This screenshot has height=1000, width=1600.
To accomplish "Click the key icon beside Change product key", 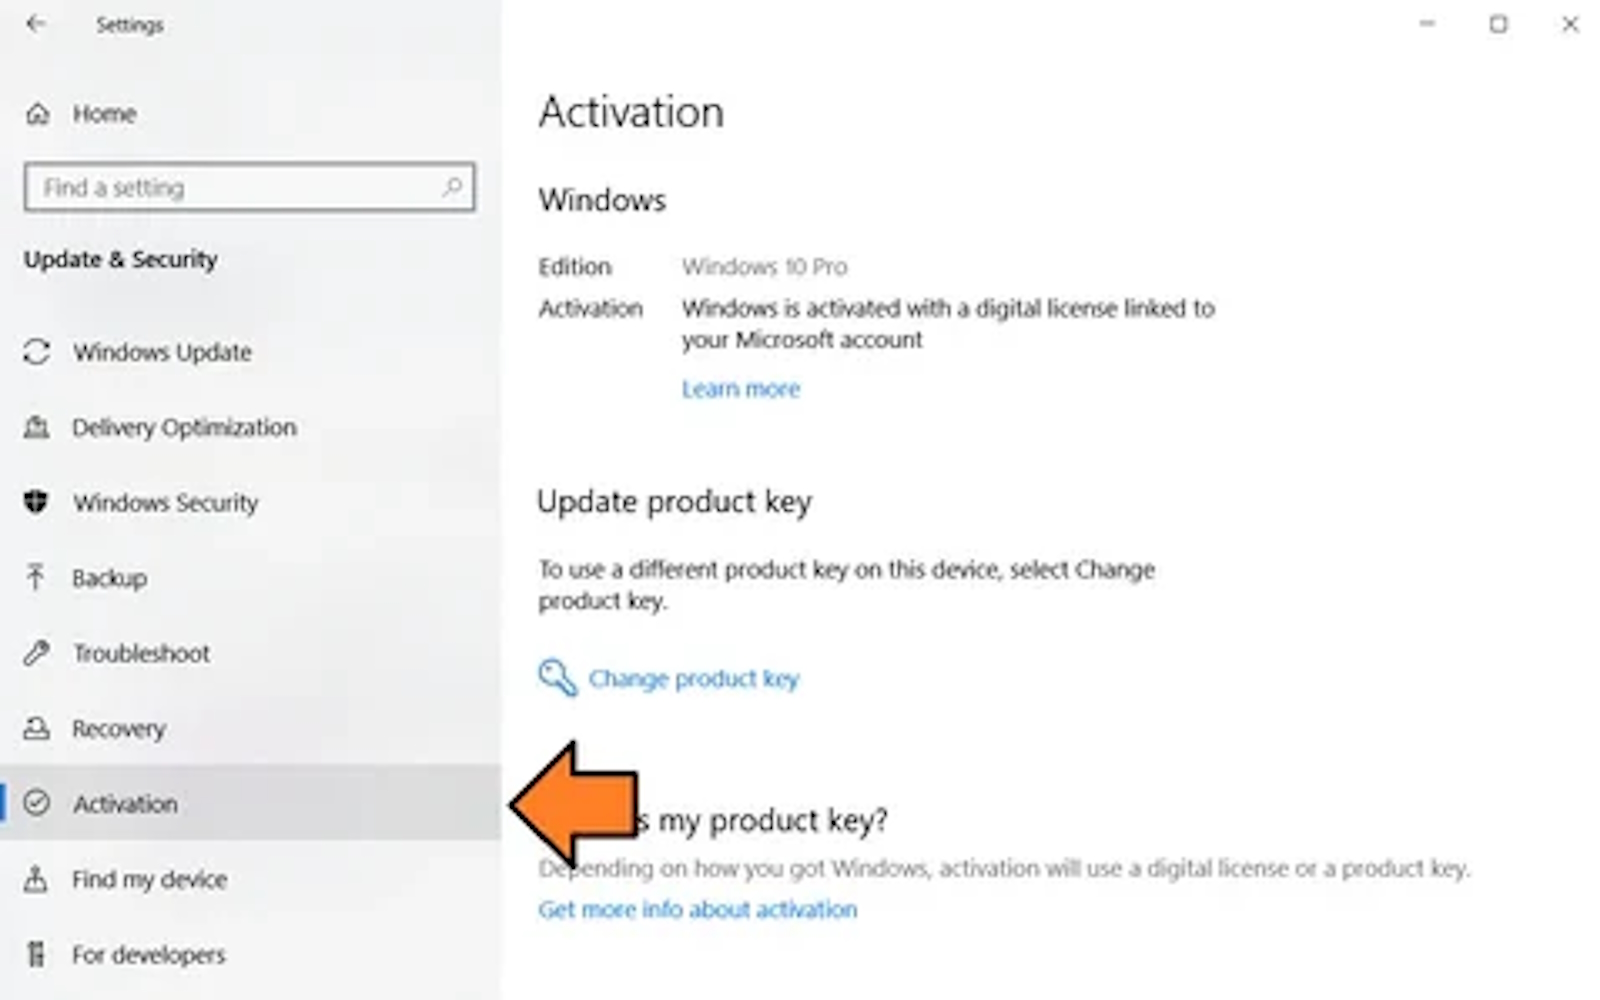I will [x=557, y=678].
